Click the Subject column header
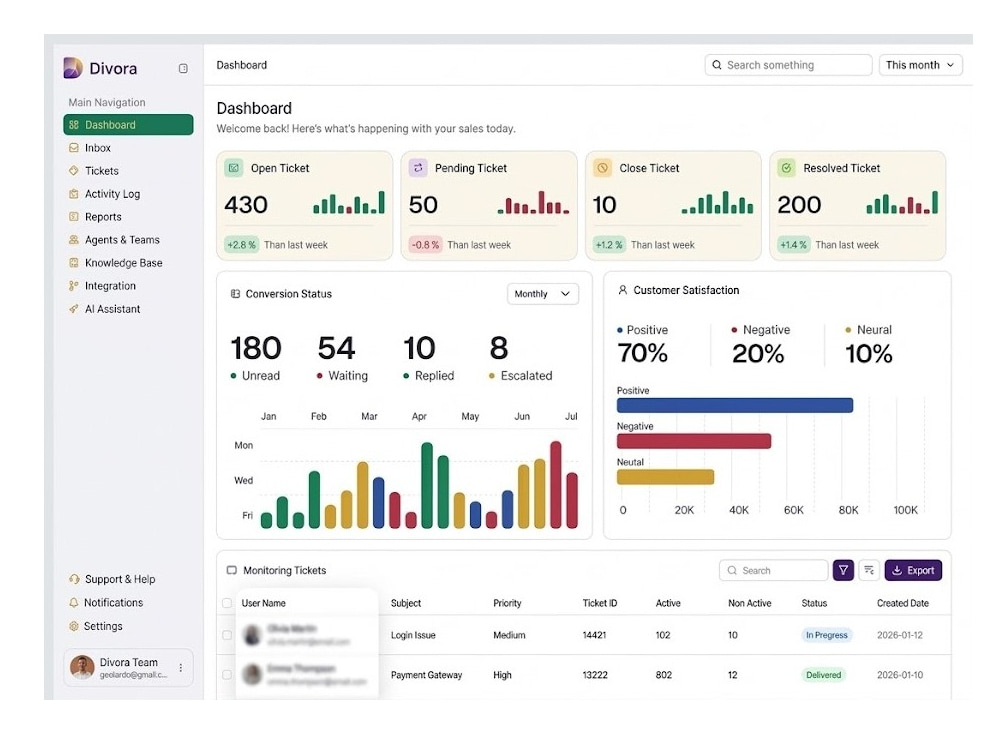This screenshot has width=1000, height=750. (406, 603)
